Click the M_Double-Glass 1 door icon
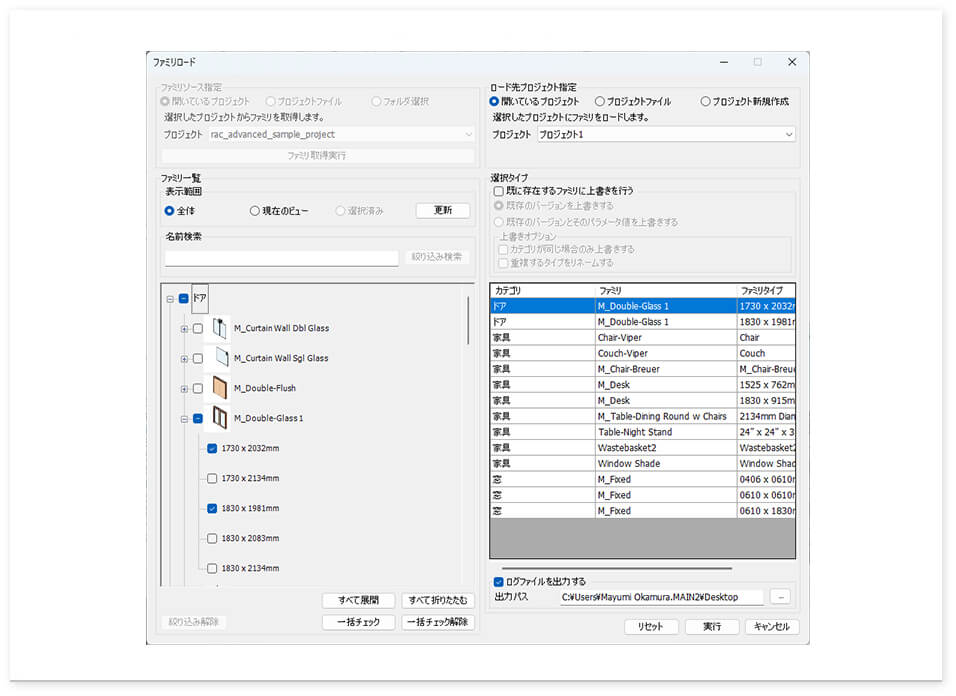956x696 pixels. point(218,418)
